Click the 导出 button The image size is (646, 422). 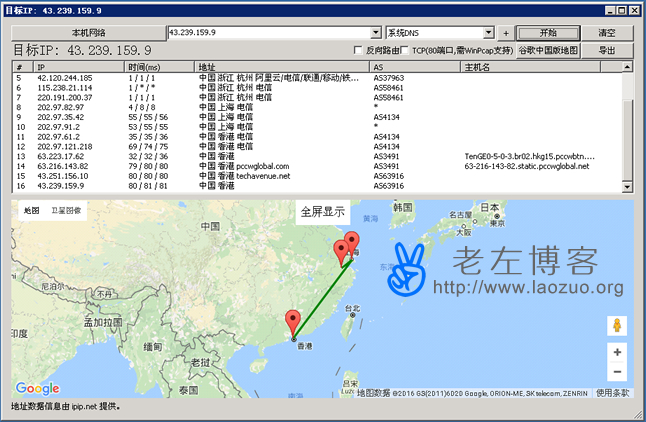606,50
